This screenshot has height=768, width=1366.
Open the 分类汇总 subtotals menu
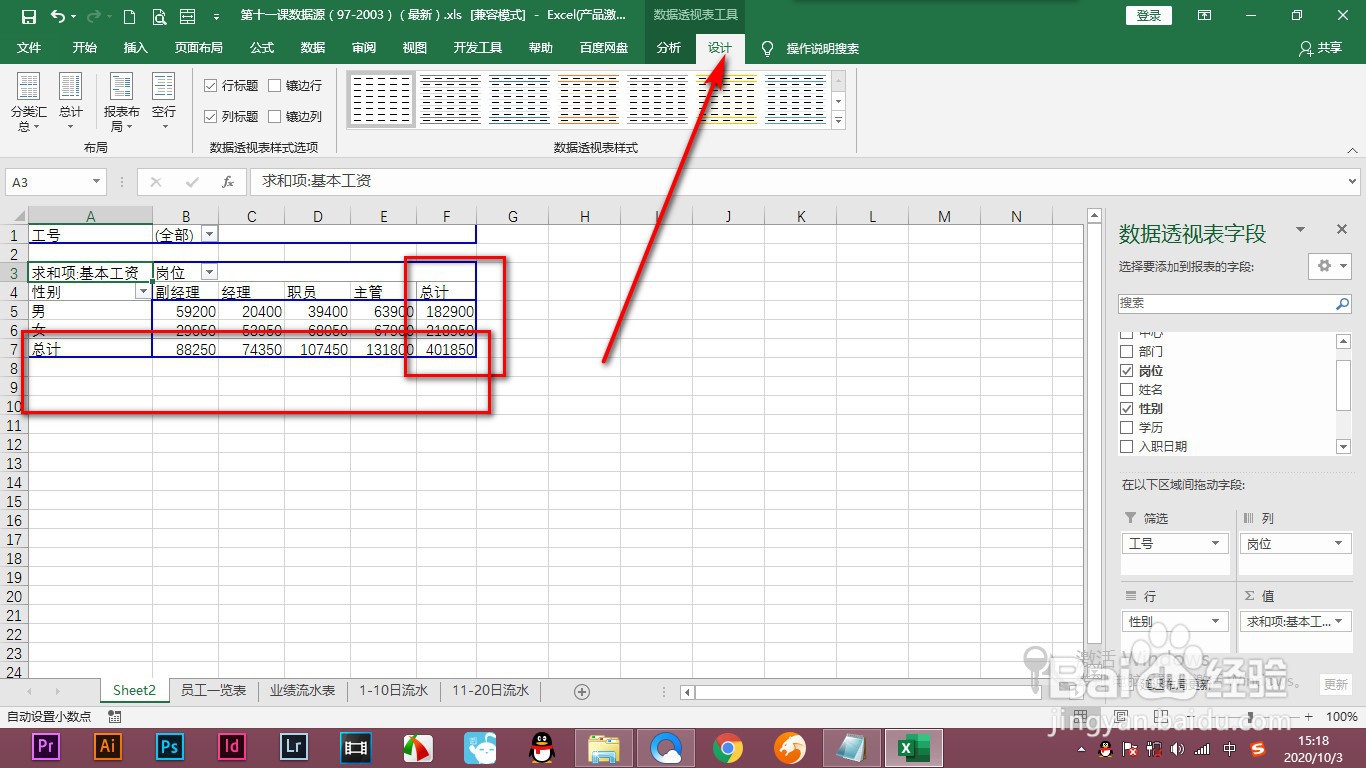point(29,103)
